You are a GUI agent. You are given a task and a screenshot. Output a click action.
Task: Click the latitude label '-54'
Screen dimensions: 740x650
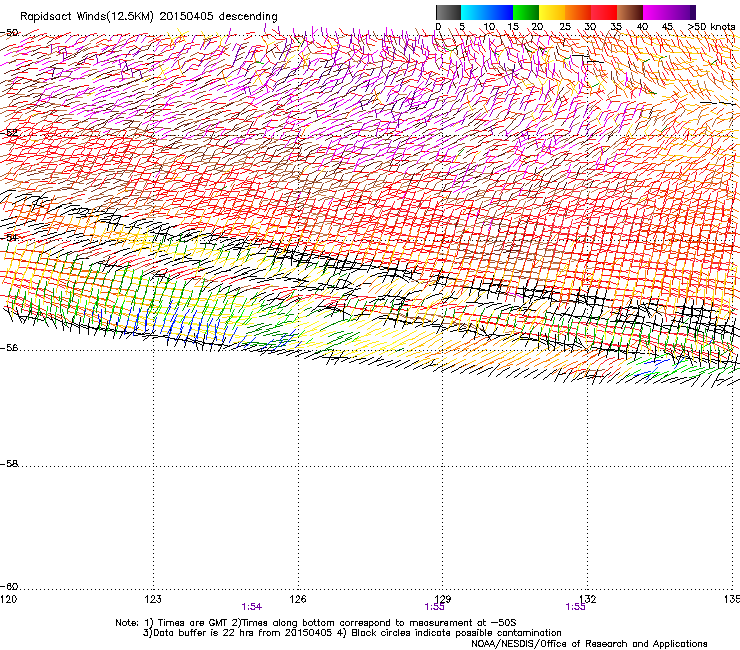9,237
